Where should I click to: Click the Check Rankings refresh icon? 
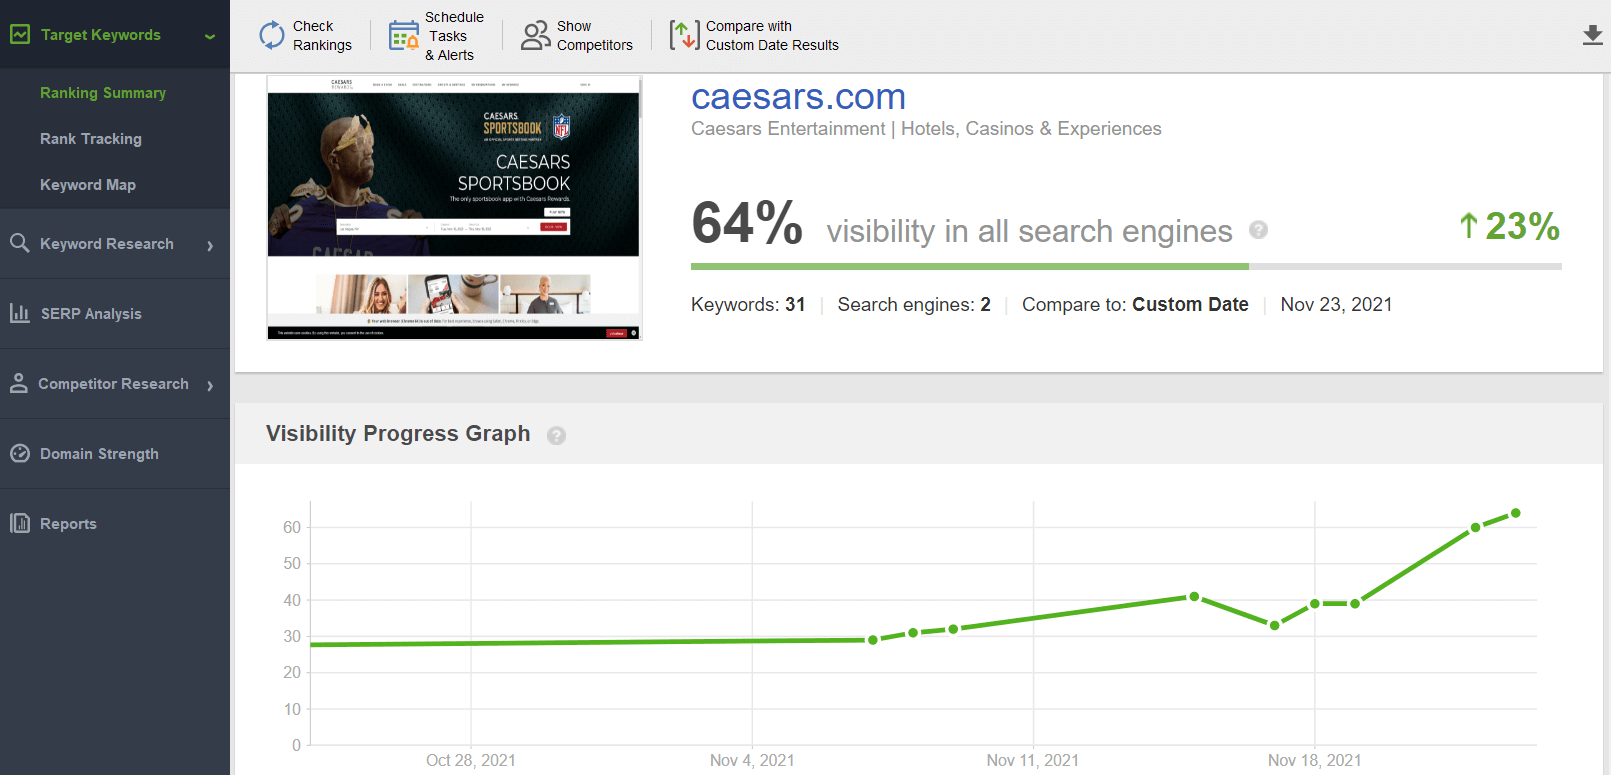coord(272,35)
